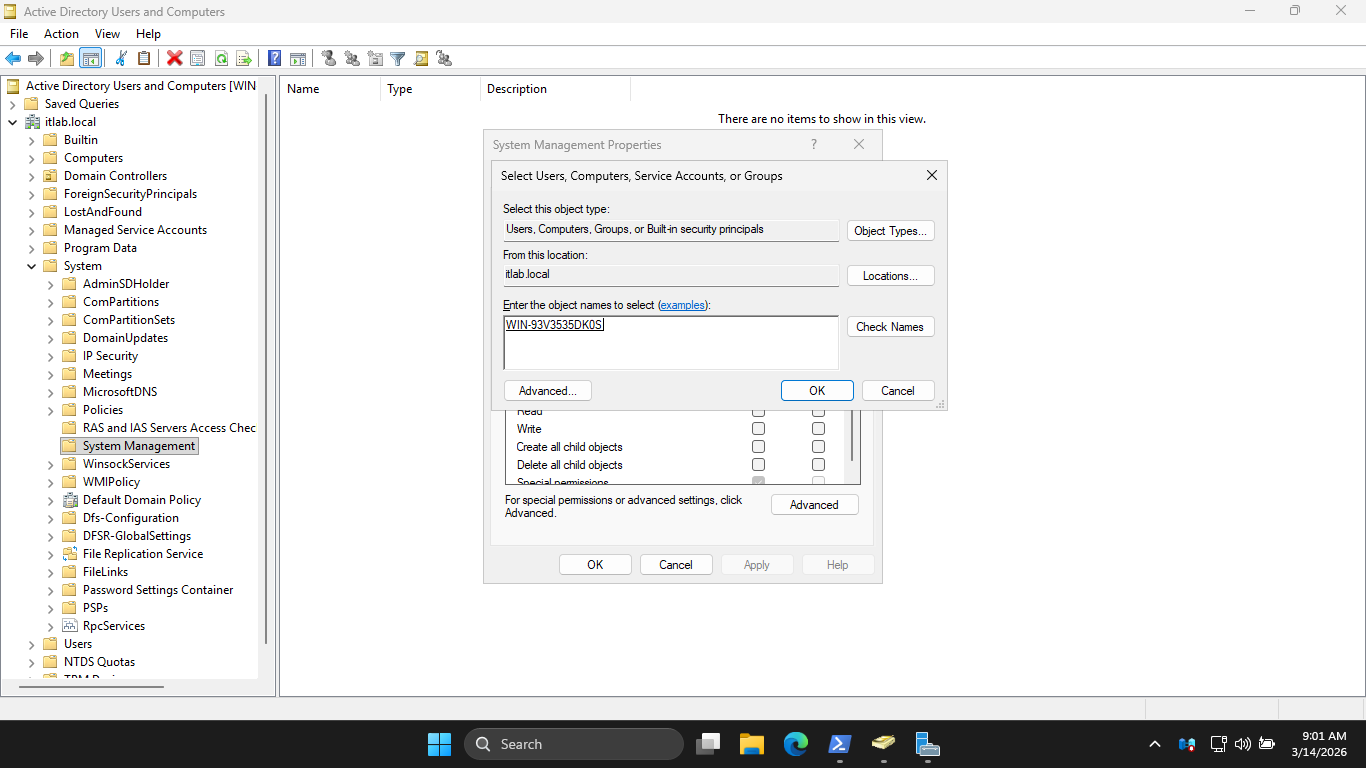Expand the MicrosoftDNS container

click(51, 392)
